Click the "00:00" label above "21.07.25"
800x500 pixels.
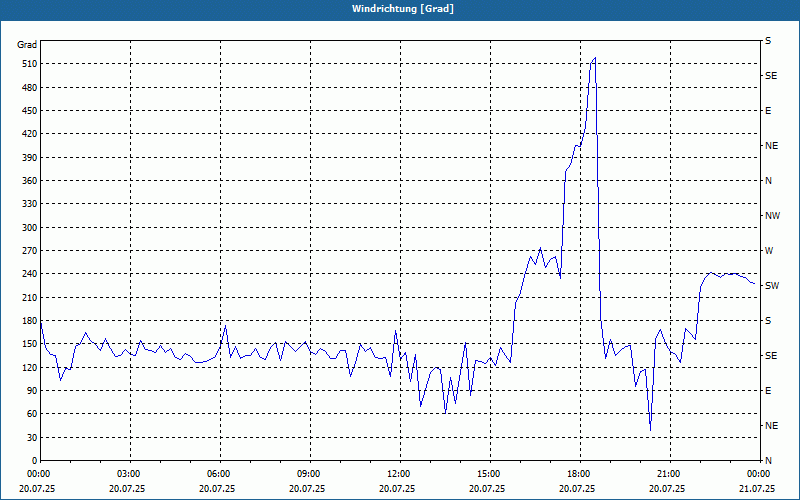[758, 474]
